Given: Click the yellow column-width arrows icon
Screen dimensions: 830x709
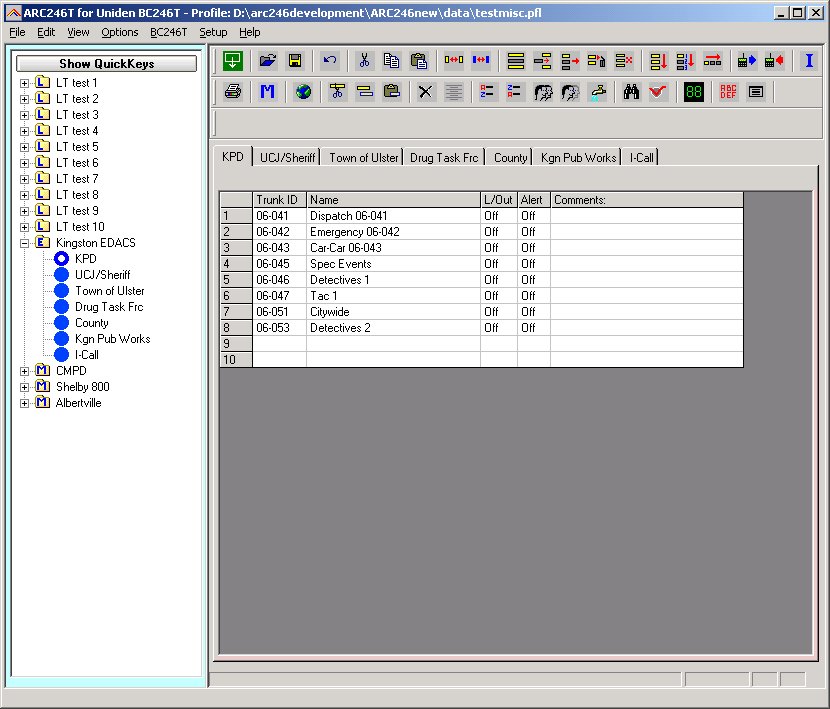Looking at the screenshot, I should click(454, 60).
